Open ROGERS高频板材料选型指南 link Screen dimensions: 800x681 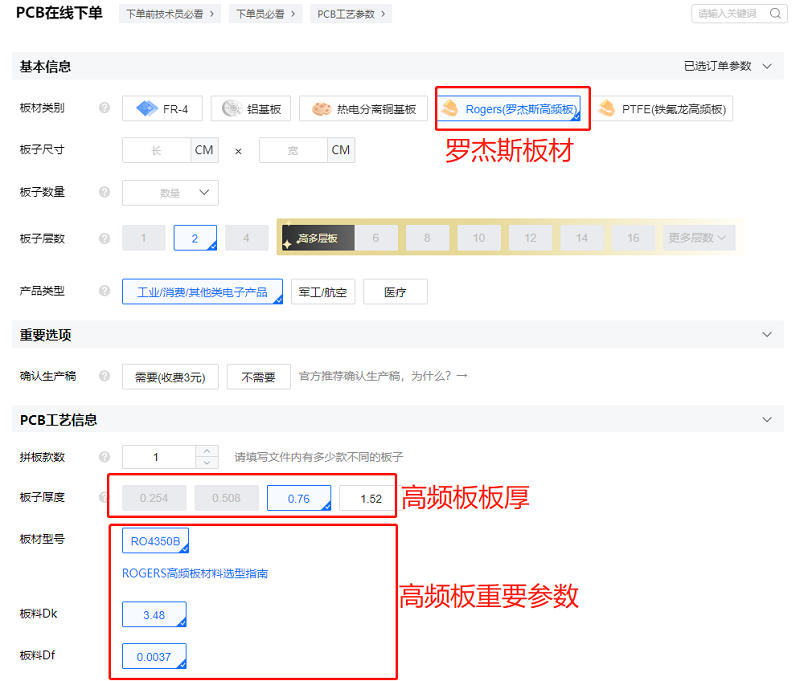point(195,574)
